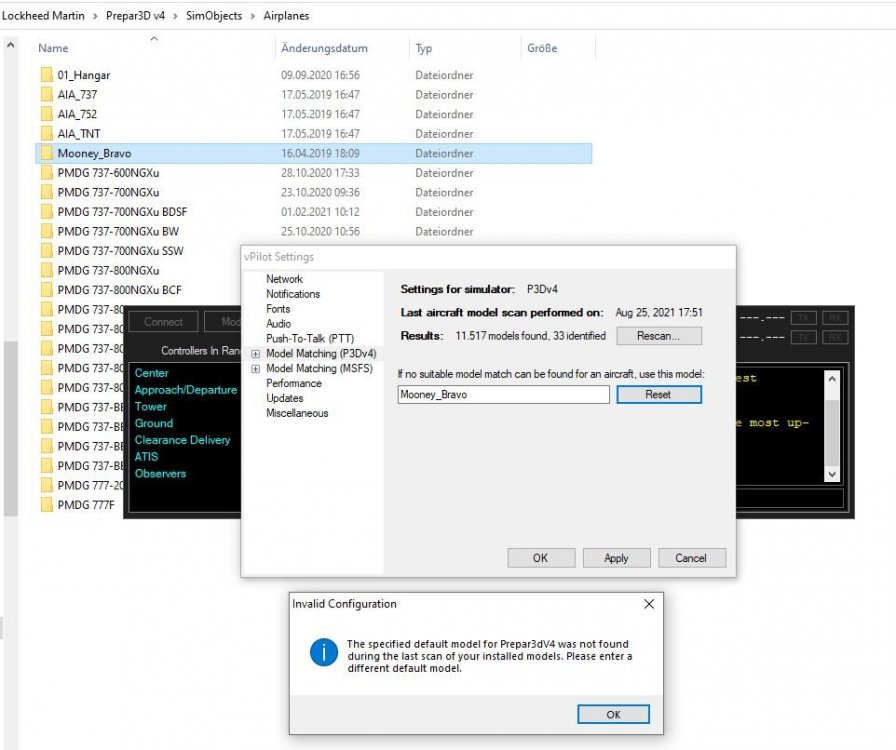Close the Invalid Configuration dialog with X
This screenshot has width=896, height=750.
coord(648,604)
